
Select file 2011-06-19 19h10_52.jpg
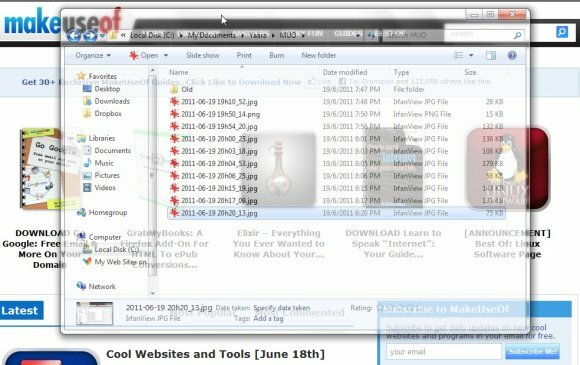point(219,102)
